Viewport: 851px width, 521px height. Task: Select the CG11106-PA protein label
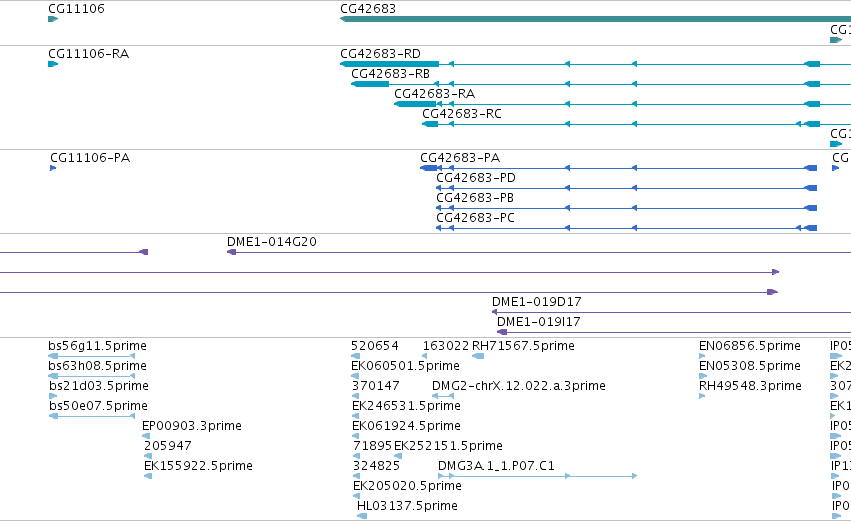point(90,158)
